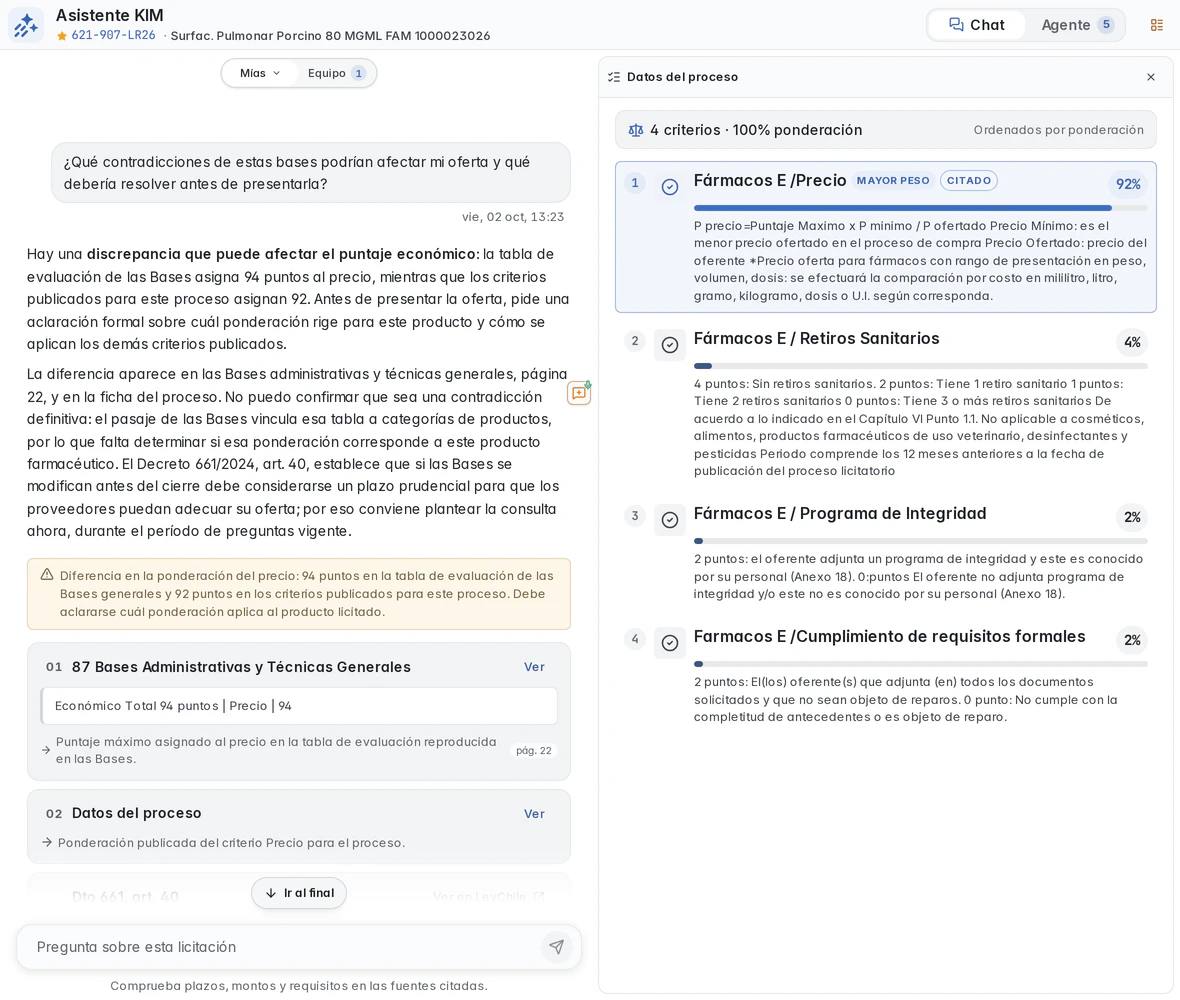Focus the Pregunta sobre esta licitación input
This screenshot has height=1000, width=1180.
[x=286, y=947]
